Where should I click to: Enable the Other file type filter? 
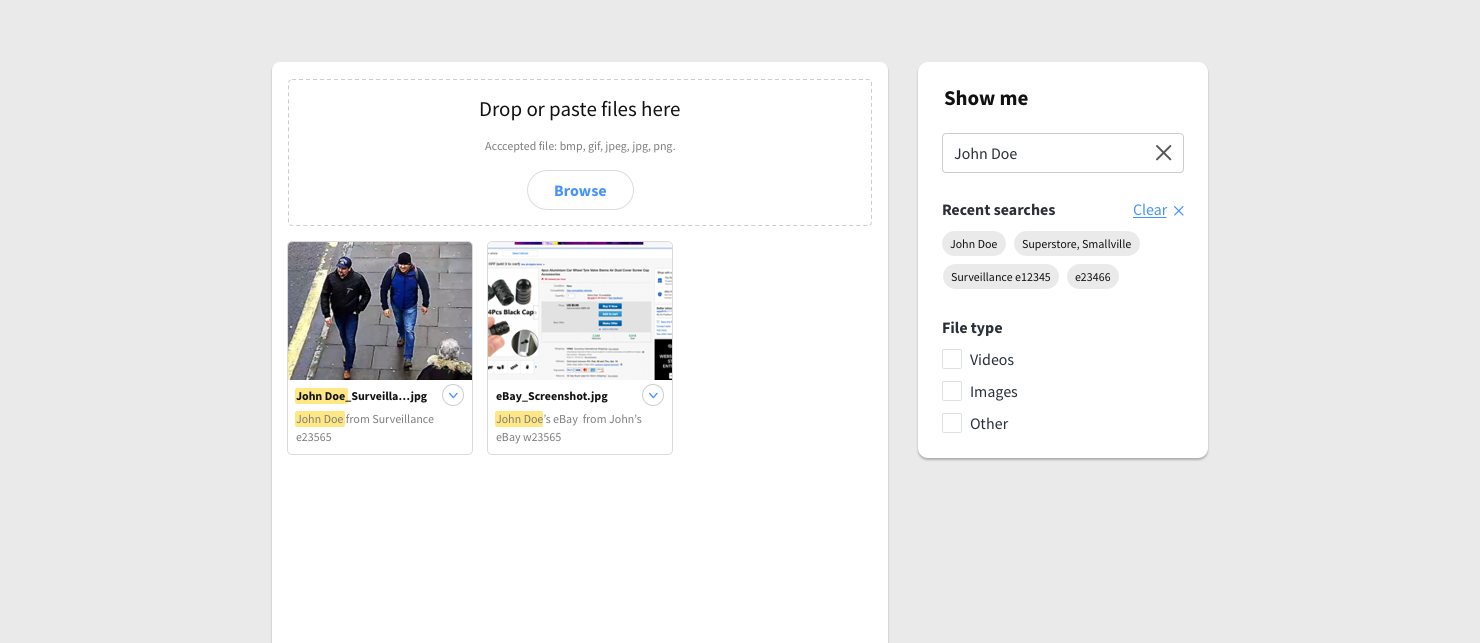click(951, 423)
